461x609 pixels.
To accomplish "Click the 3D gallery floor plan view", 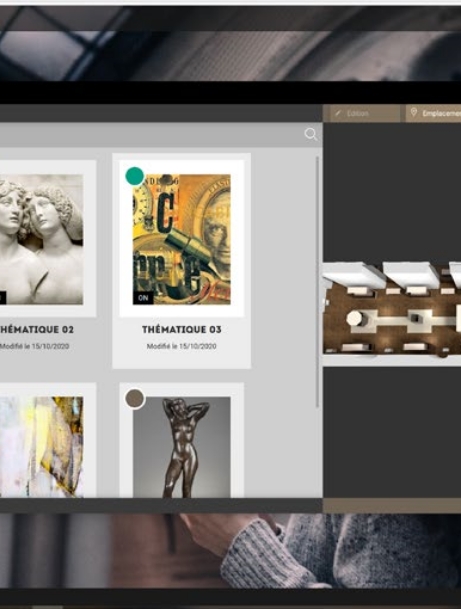I will coord(392,314).
